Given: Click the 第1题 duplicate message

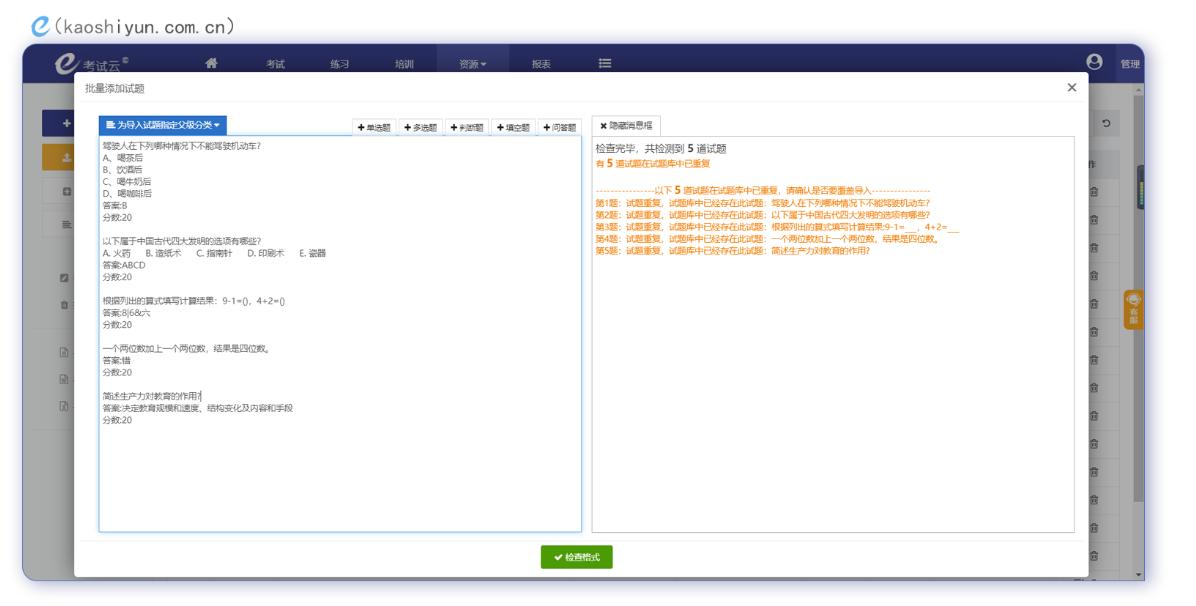Looking at the screenshot, I should pyautogui.click(x=763, y=203).
